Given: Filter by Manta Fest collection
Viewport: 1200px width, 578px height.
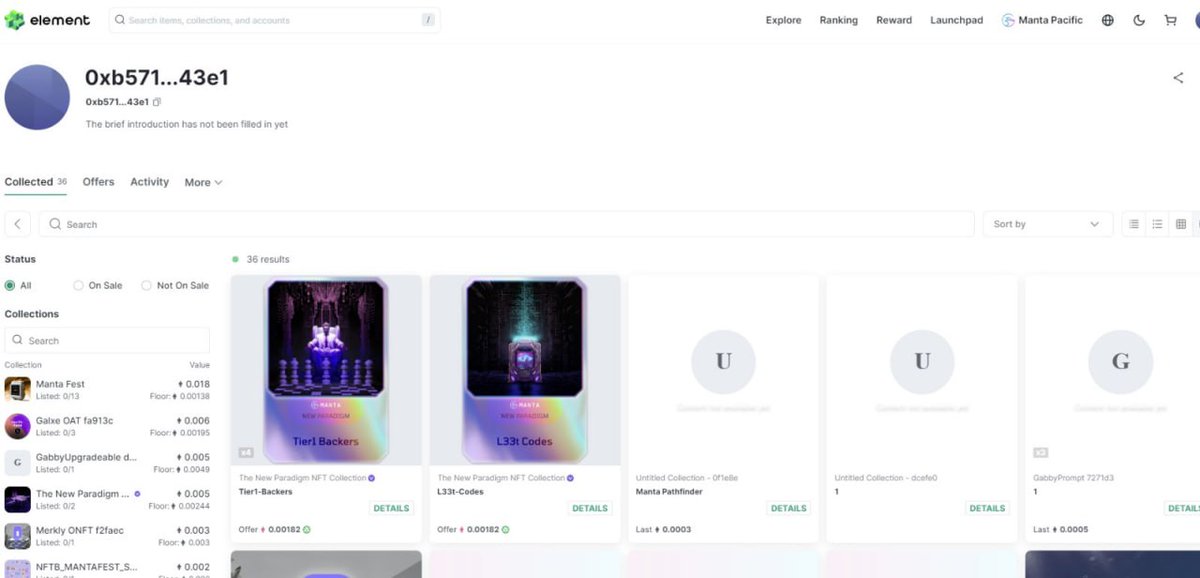Looking at the screenshot, I should (x=107, y=389).
